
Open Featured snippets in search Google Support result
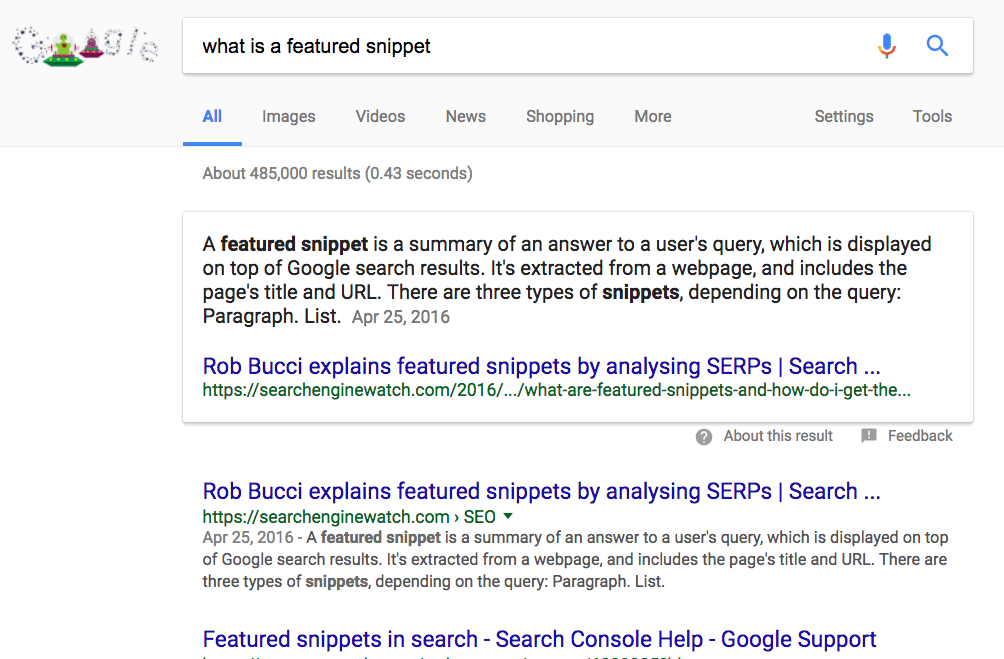[539, 639]
